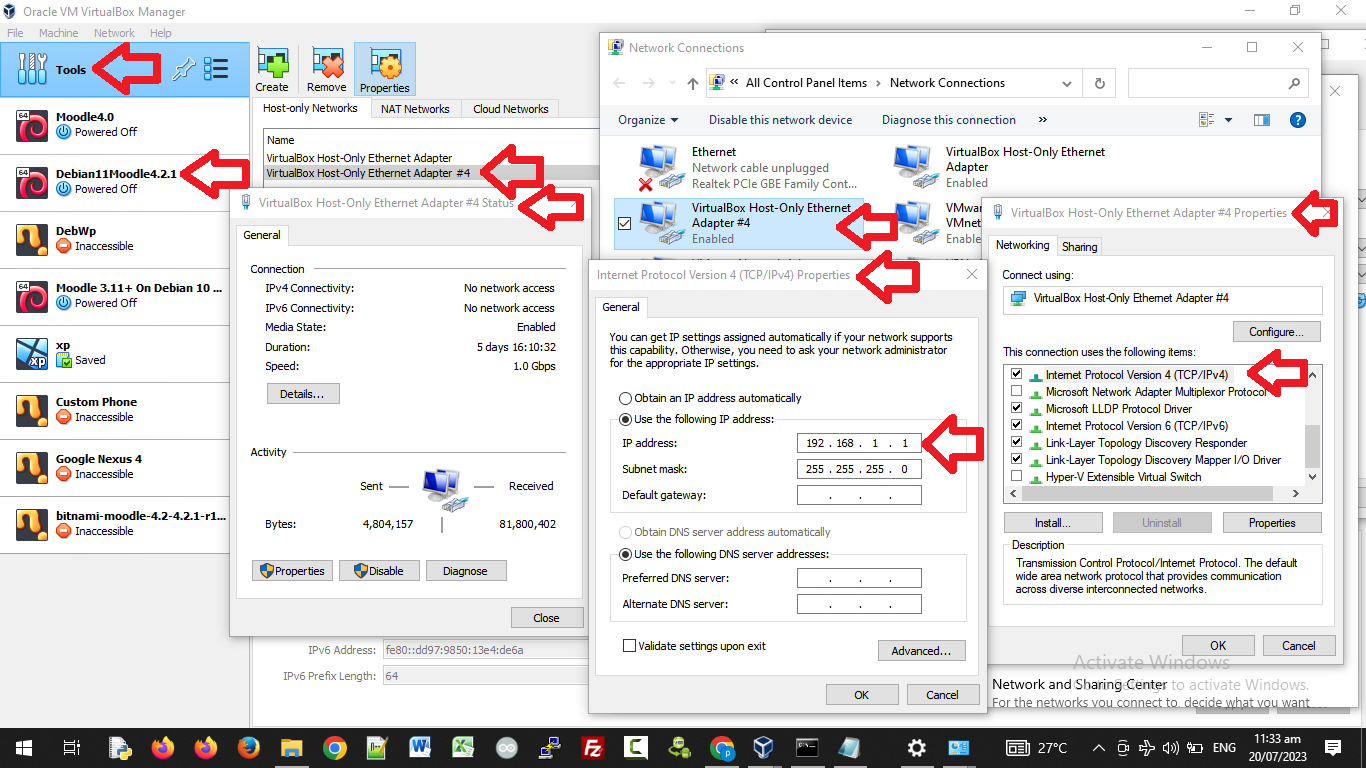The height and width of the screenshot is (768, 1366).
Task: Click the Details... button
Action: [302, 394]
